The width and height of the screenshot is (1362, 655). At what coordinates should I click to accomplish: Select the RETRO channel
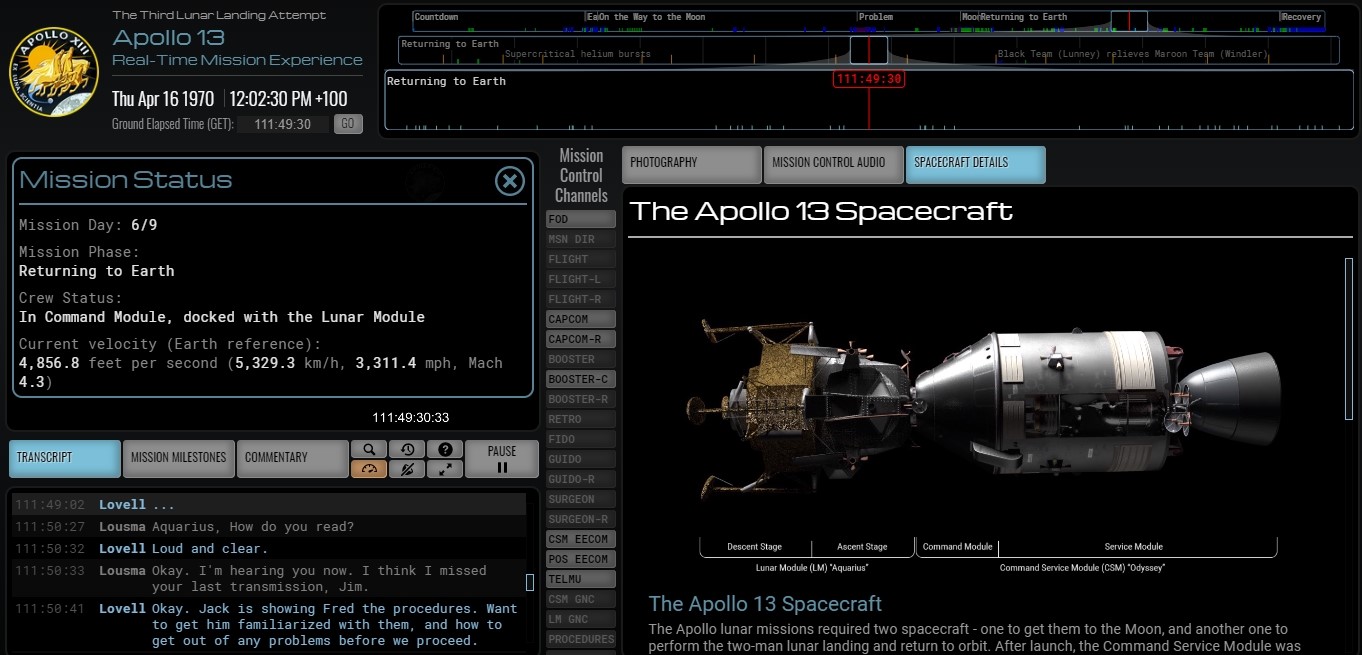[x=581, y=419]
